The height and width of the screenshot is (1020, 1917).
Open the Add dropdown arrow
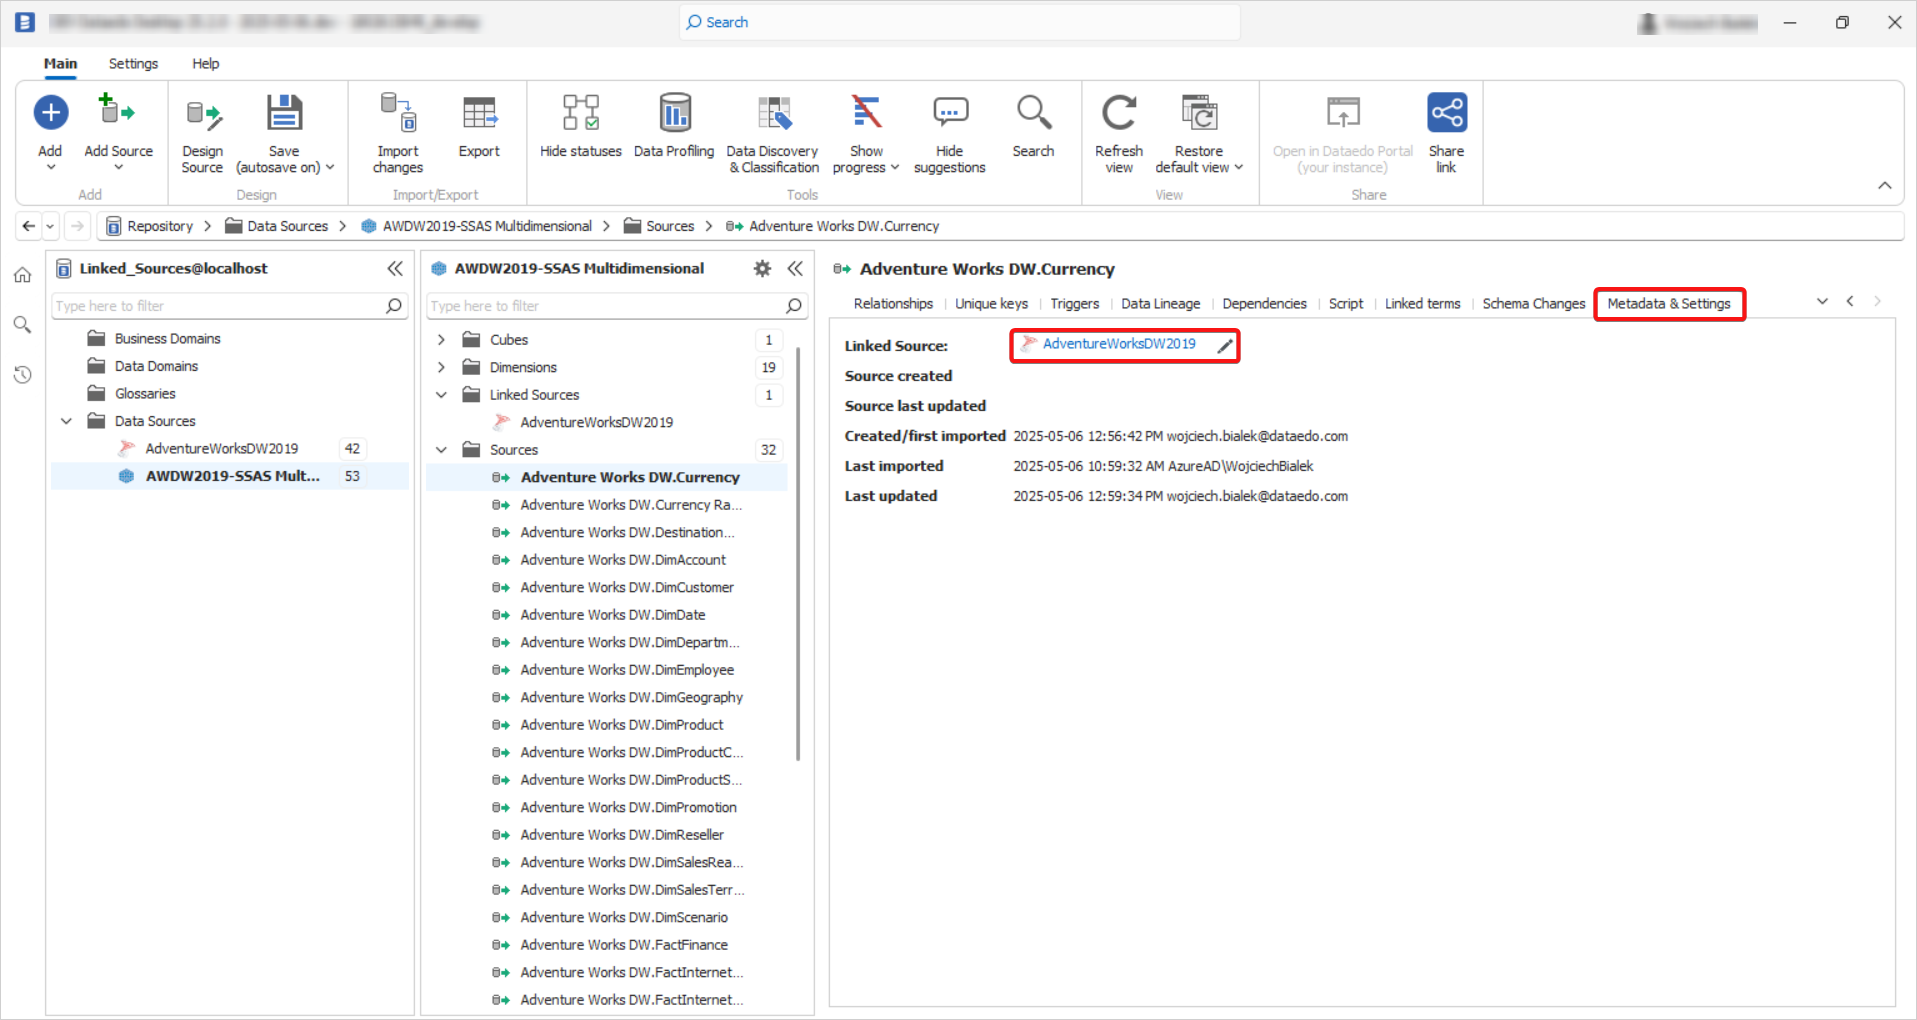51,167
